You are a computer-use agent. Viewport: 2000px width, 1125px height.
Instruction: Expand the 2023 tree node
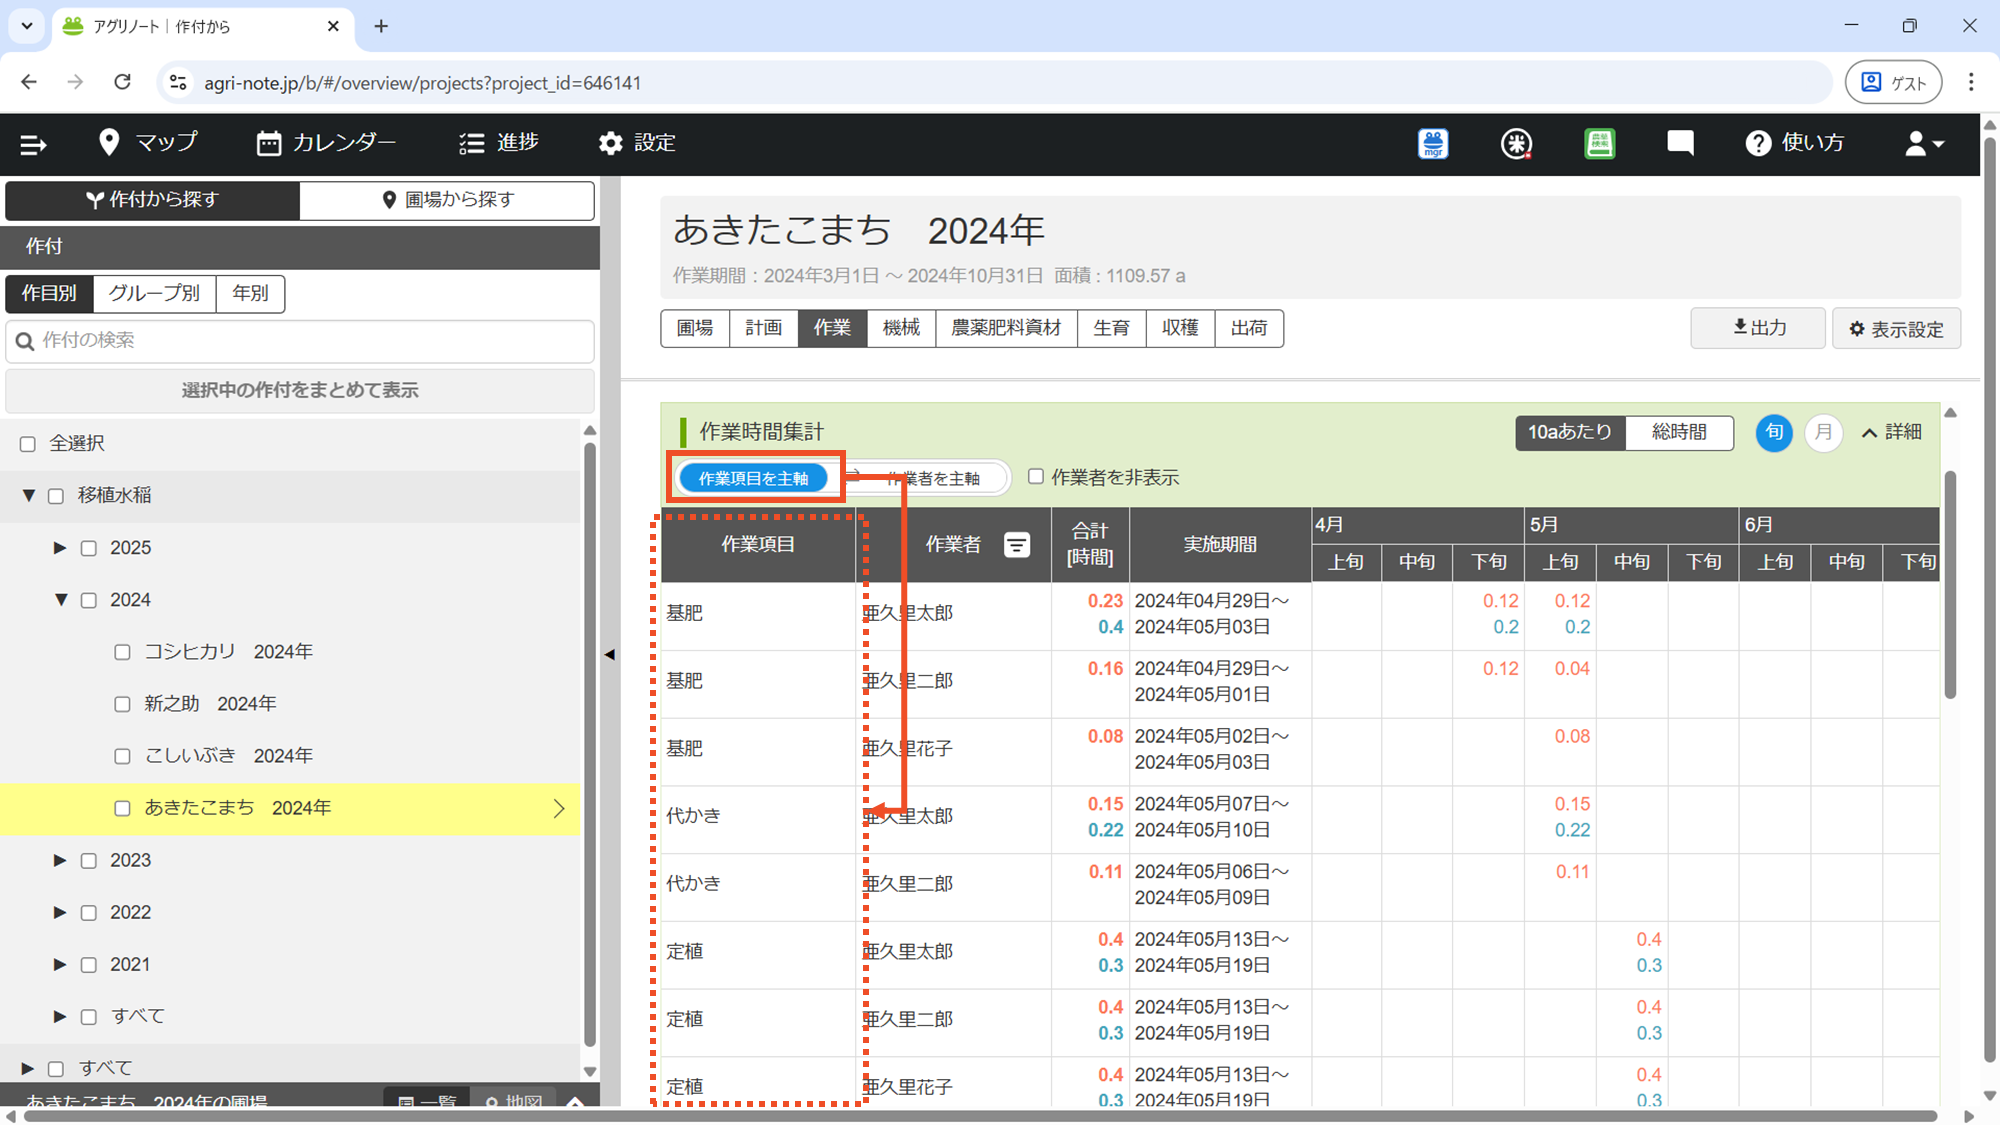60,860
